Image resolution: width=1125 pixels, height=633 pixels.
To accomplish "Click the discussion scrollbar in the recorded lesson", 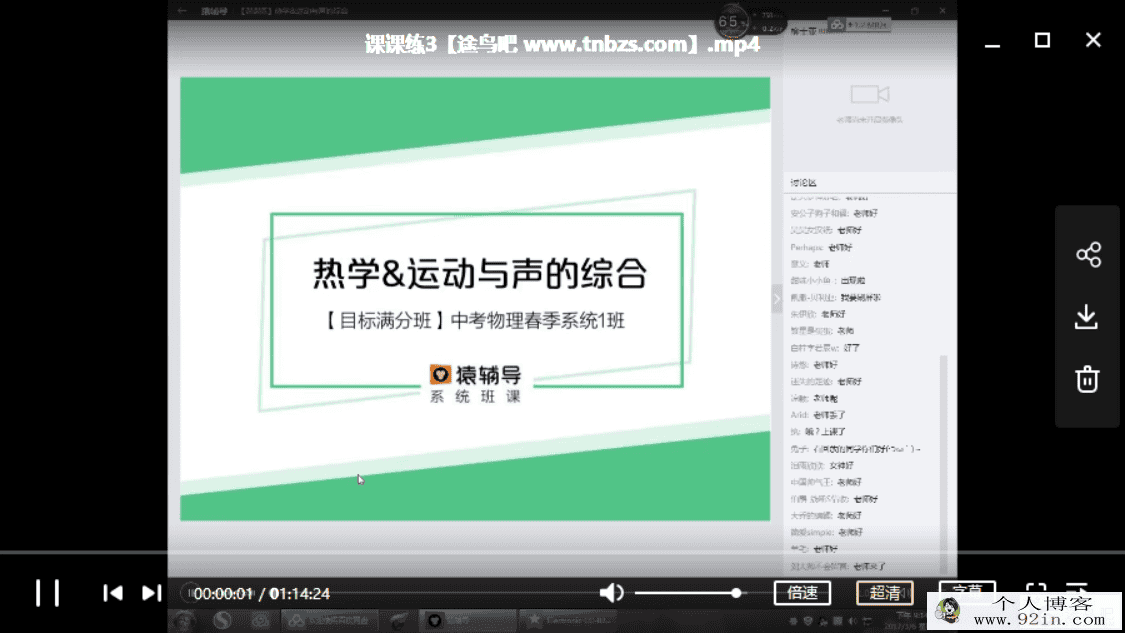I will [943, 463].
